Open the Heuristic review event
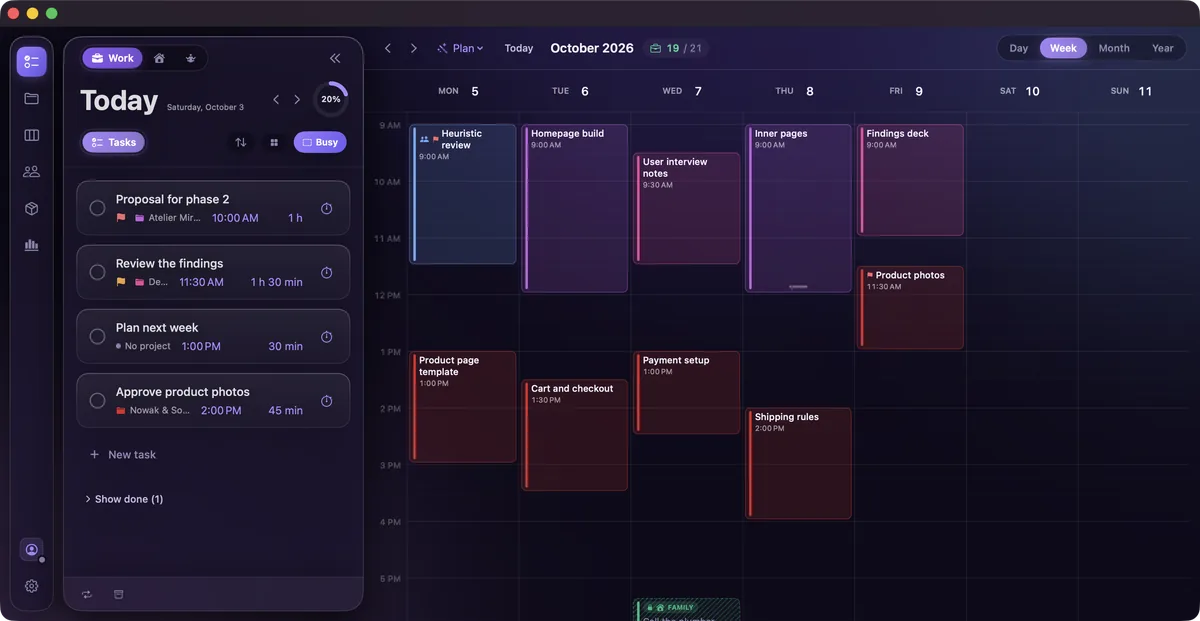This screenshot has width=1200, height=621. click(463, 194)
